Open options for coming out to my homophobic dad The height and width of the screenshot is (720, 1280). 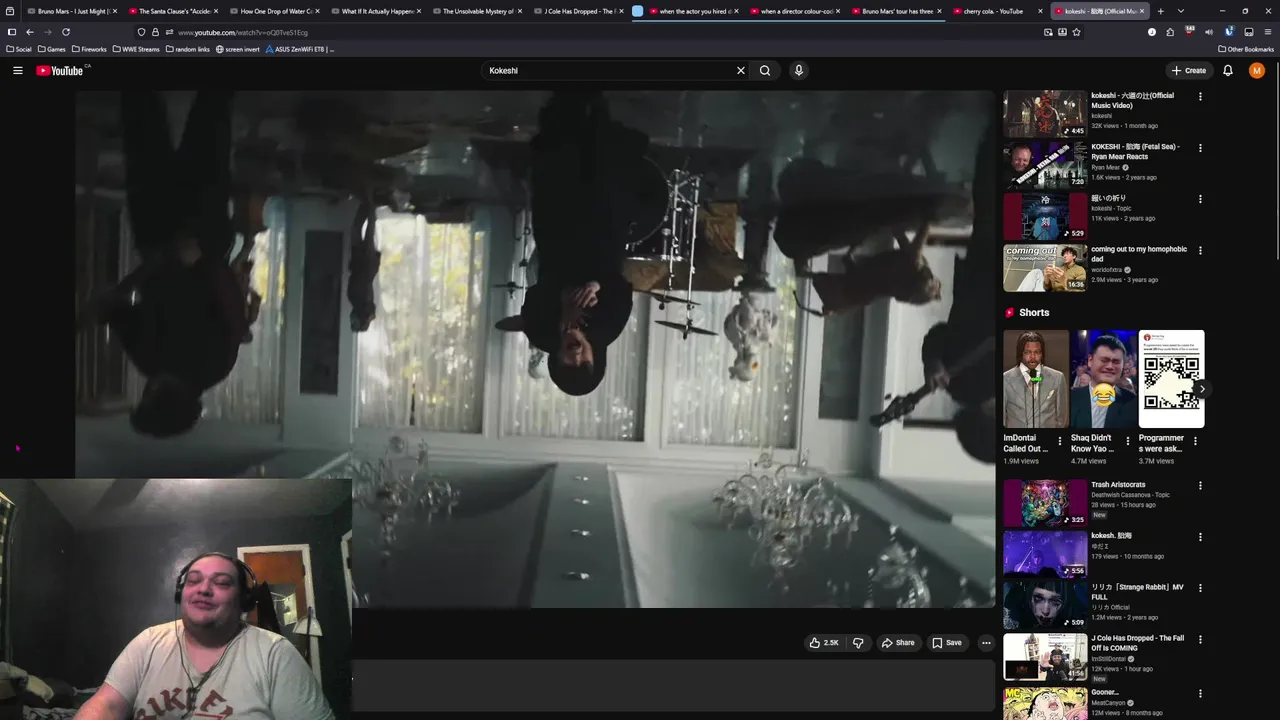(1200, 250)
